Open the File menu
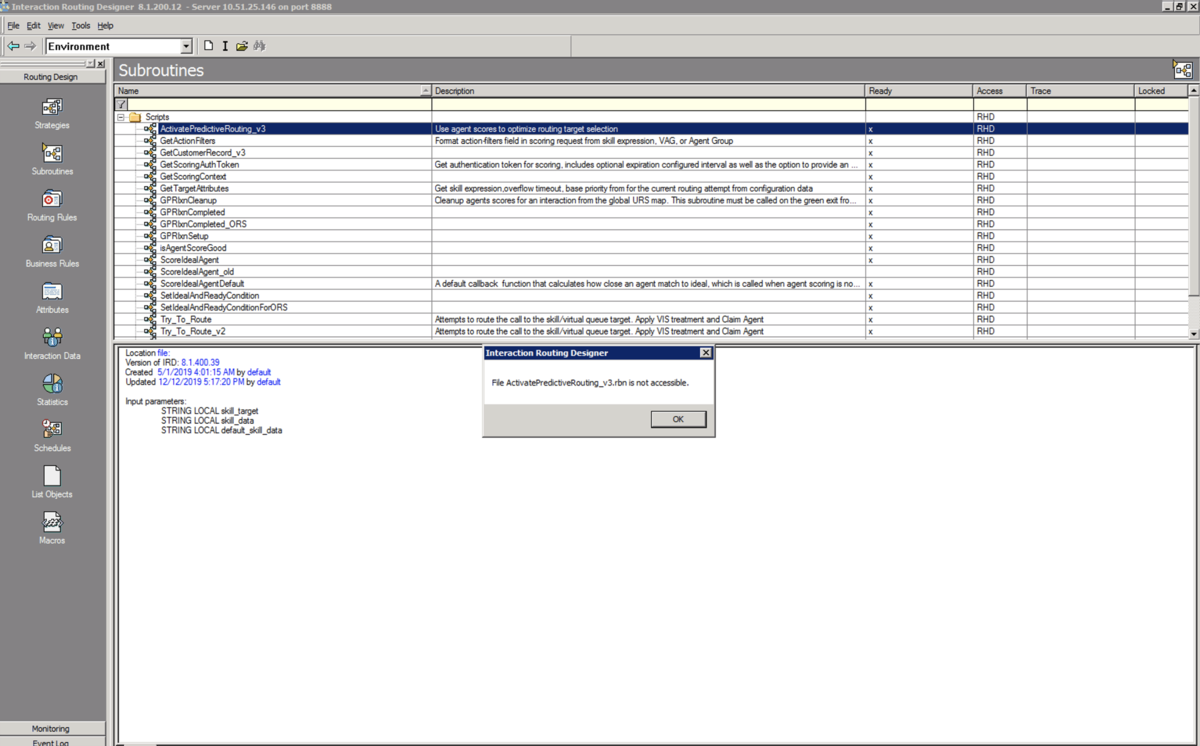The width and height of the screenshot is (1200, 746). 14,25
